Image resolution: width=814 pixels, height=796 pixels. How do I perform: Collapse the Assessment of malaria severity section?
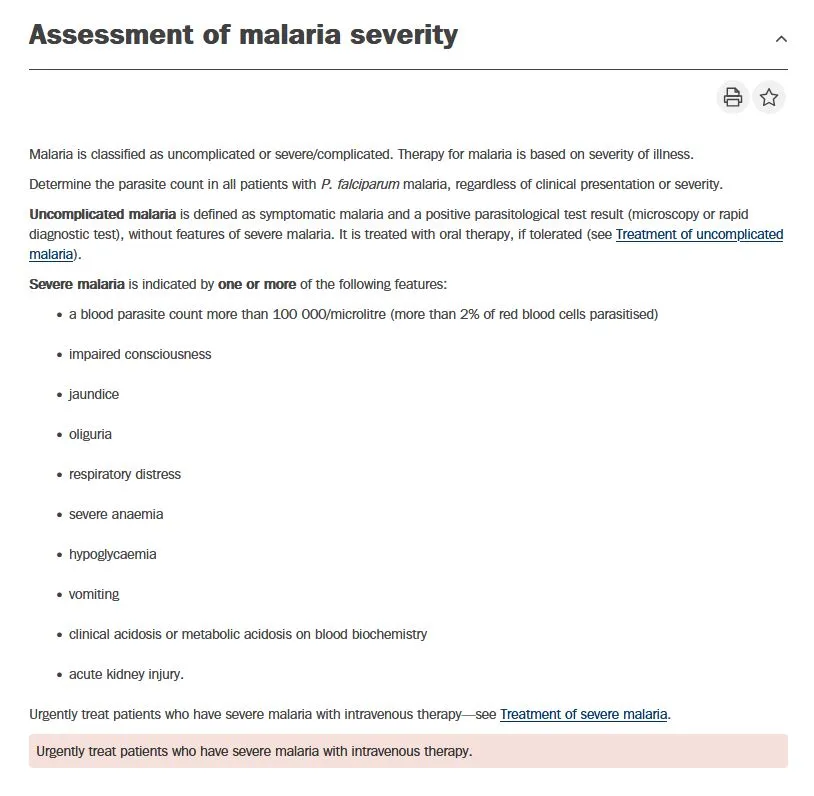coord(781,39)
